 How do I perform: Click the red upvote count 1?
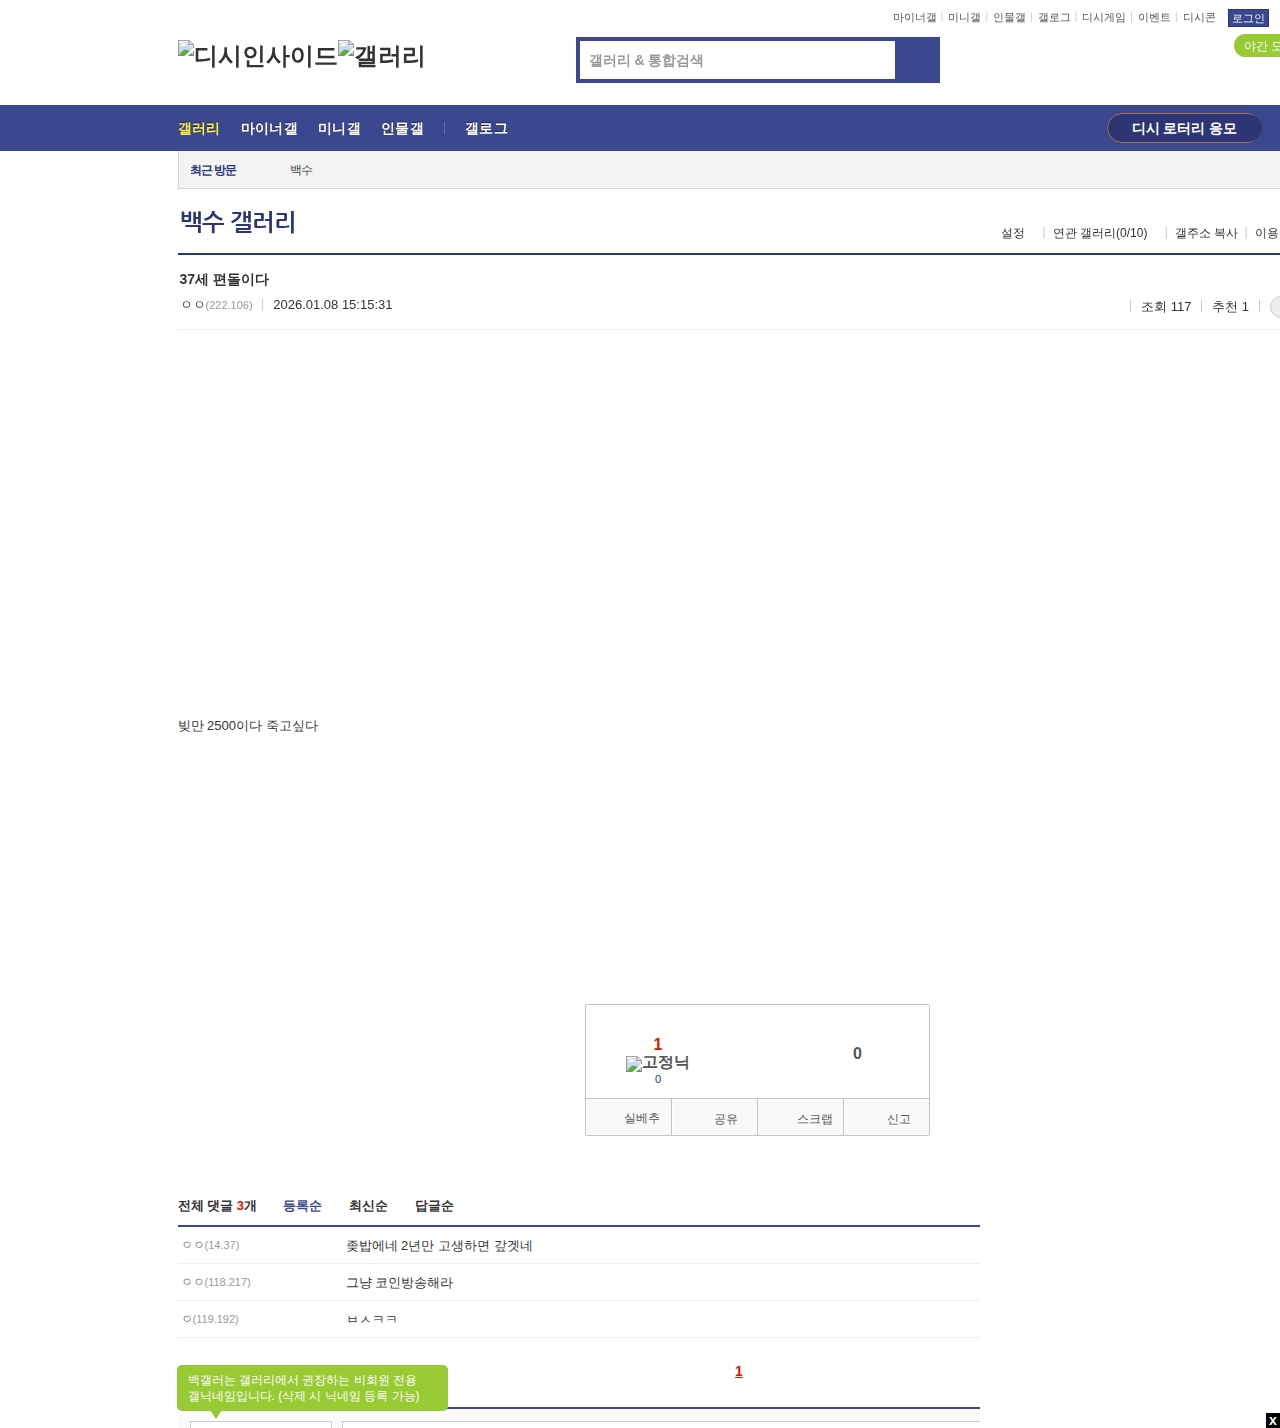point(657,1044)
